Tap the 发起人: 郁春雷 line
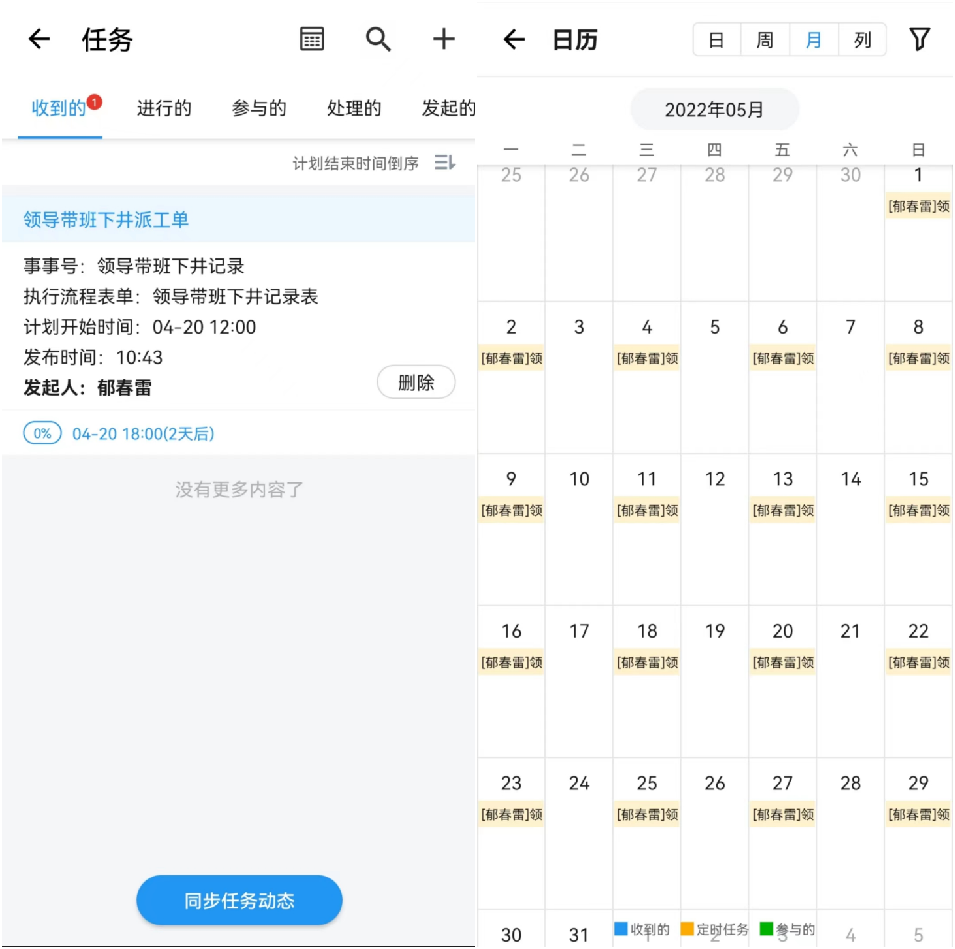 pos(88,388)
